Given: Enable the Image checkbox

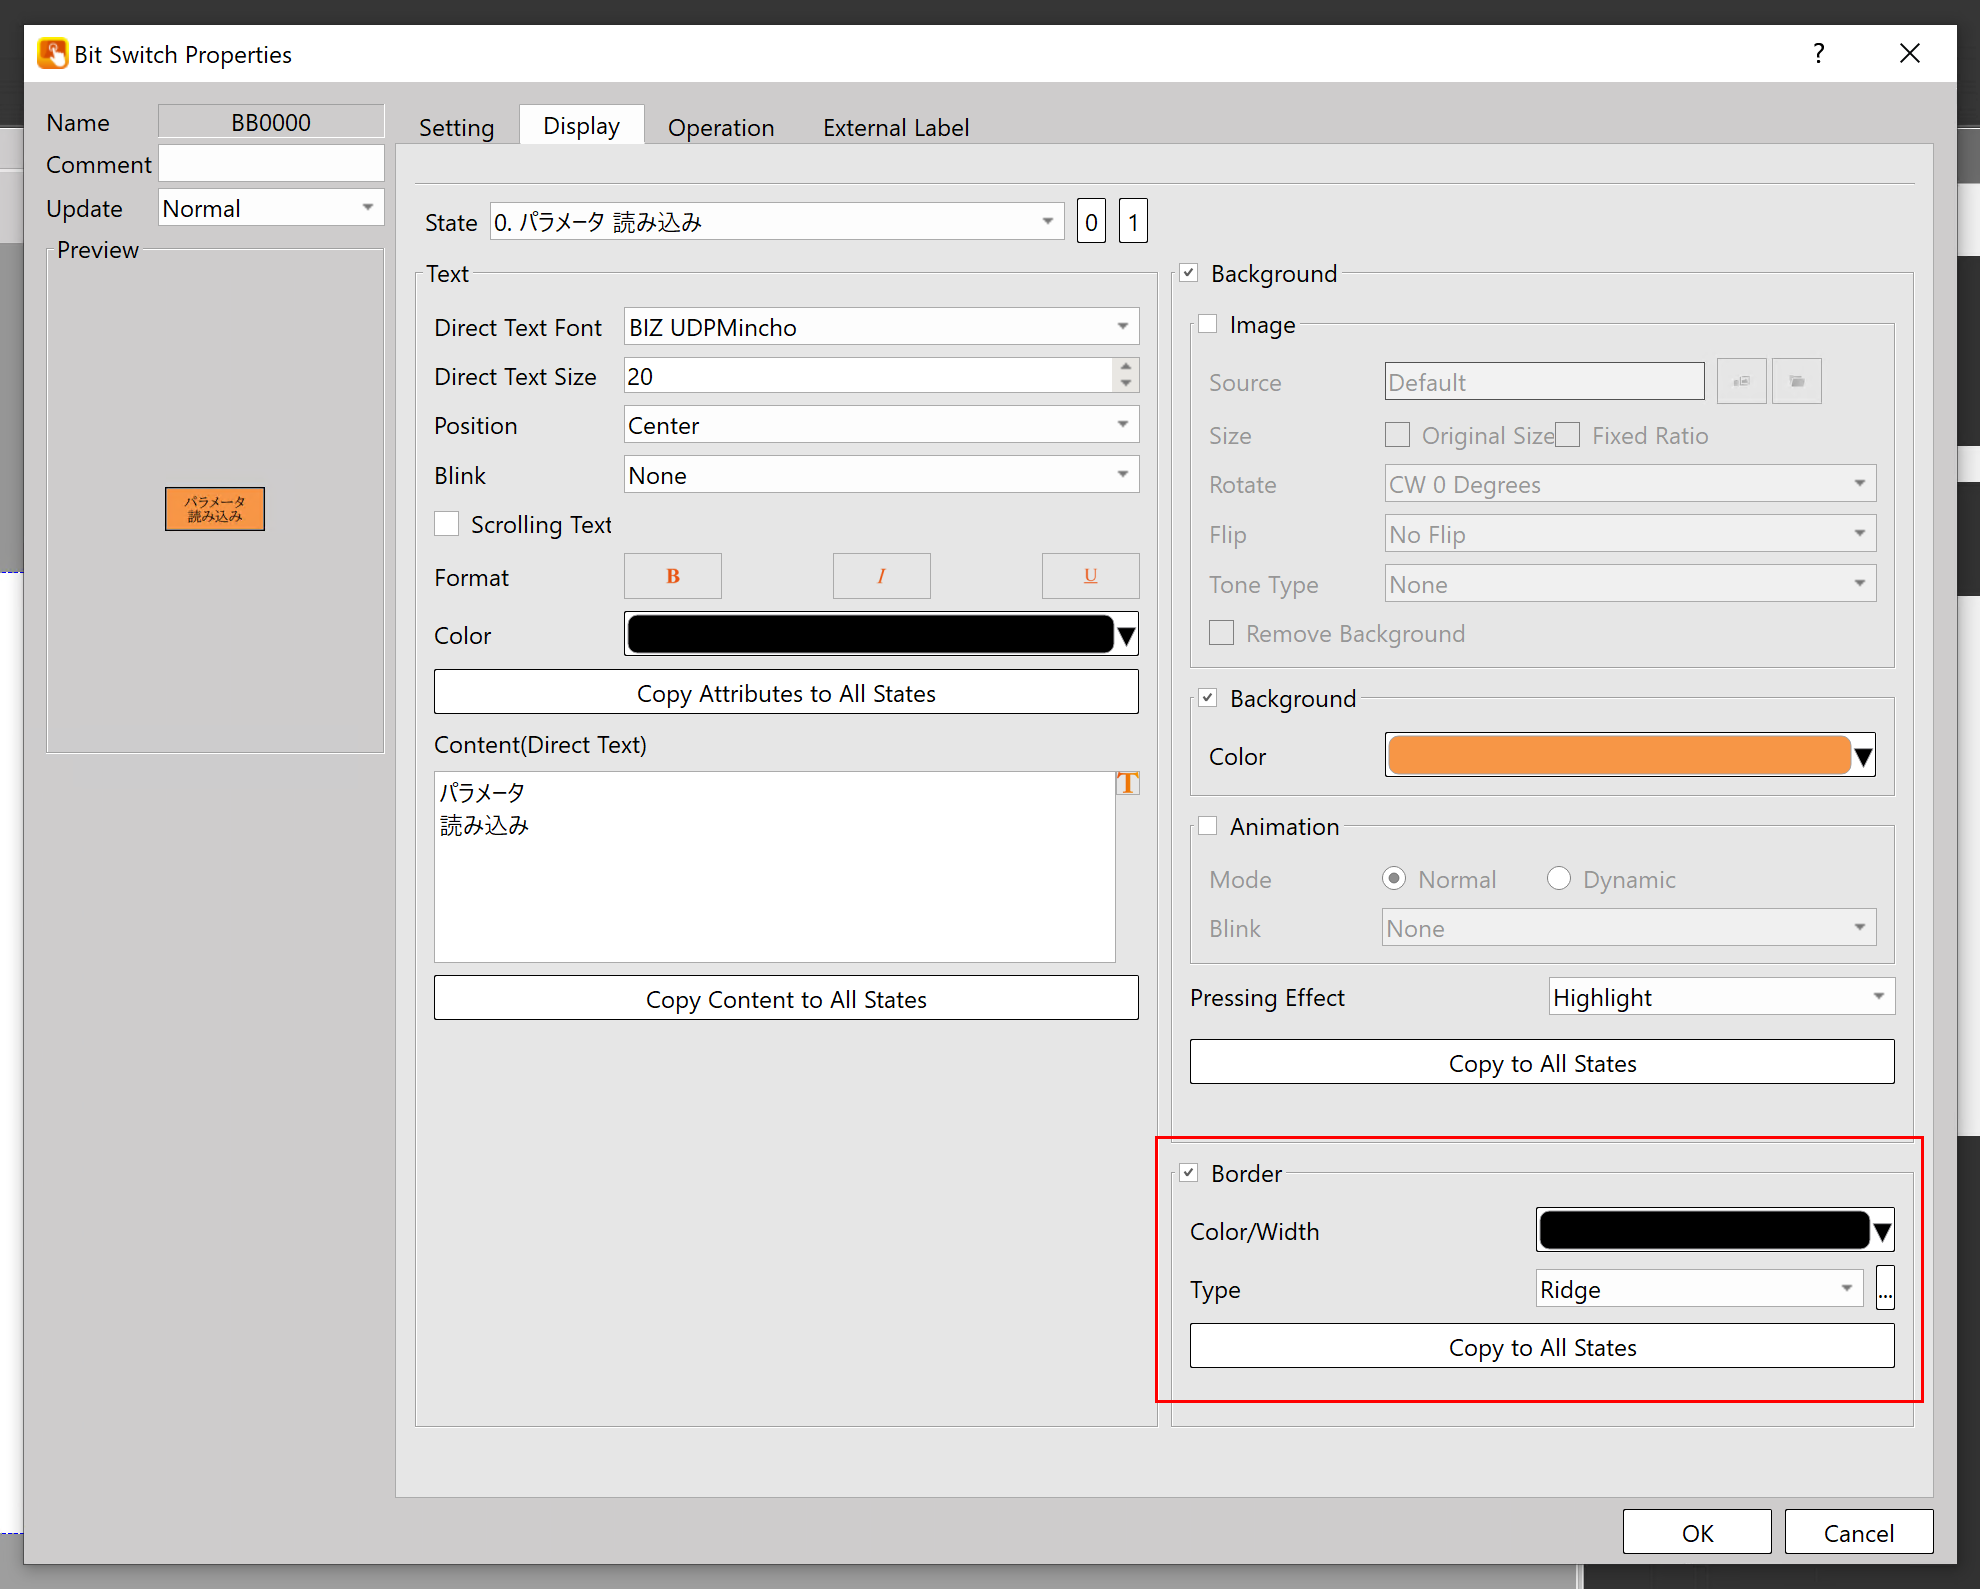Looking at the screenshot, I should point(1208,324).
